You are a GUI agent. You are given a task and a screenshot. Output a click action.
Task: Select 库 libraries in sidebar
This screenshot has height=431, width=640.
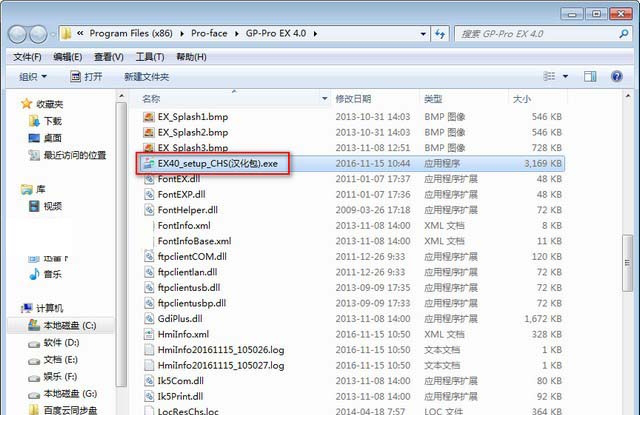pos(33,189)
